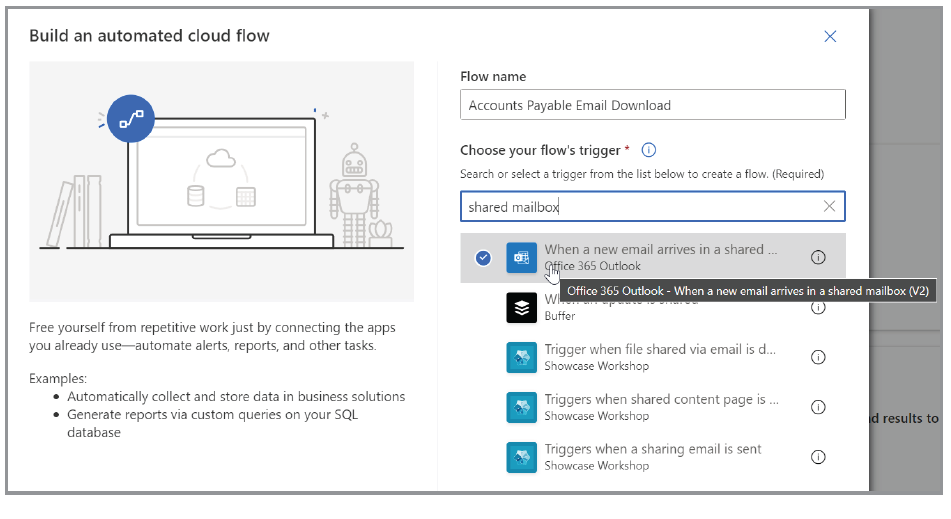The image size is (951, 519).
Task: Clear the shared mailbox search text
Action: click(829, 207)
